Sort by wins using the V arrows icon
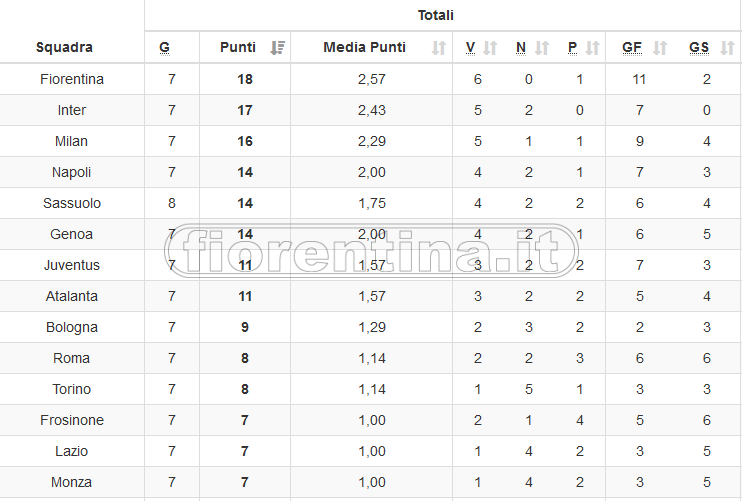This screenshot has width=742, height=501. [490, 47]
